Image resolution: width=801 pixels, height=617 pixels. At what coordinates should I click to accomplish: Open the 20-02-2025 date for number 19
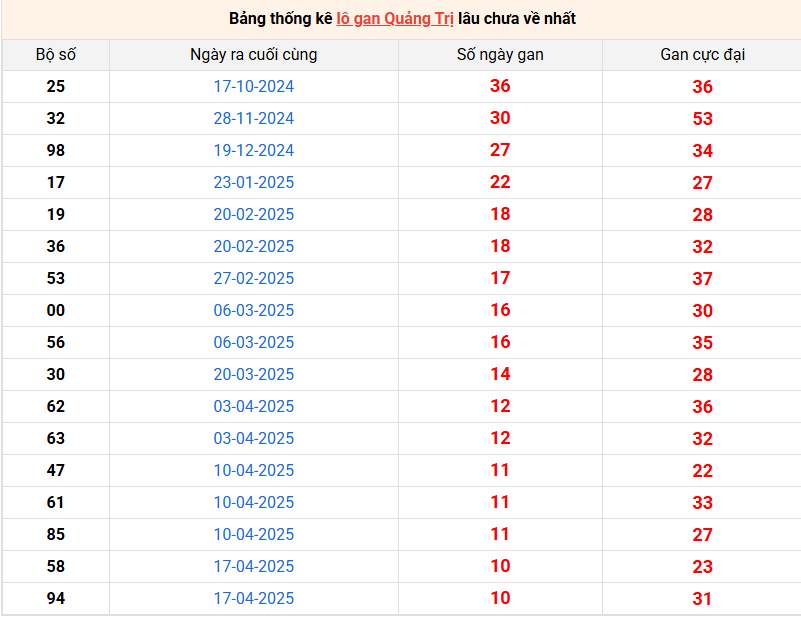(x=254, y=215)
